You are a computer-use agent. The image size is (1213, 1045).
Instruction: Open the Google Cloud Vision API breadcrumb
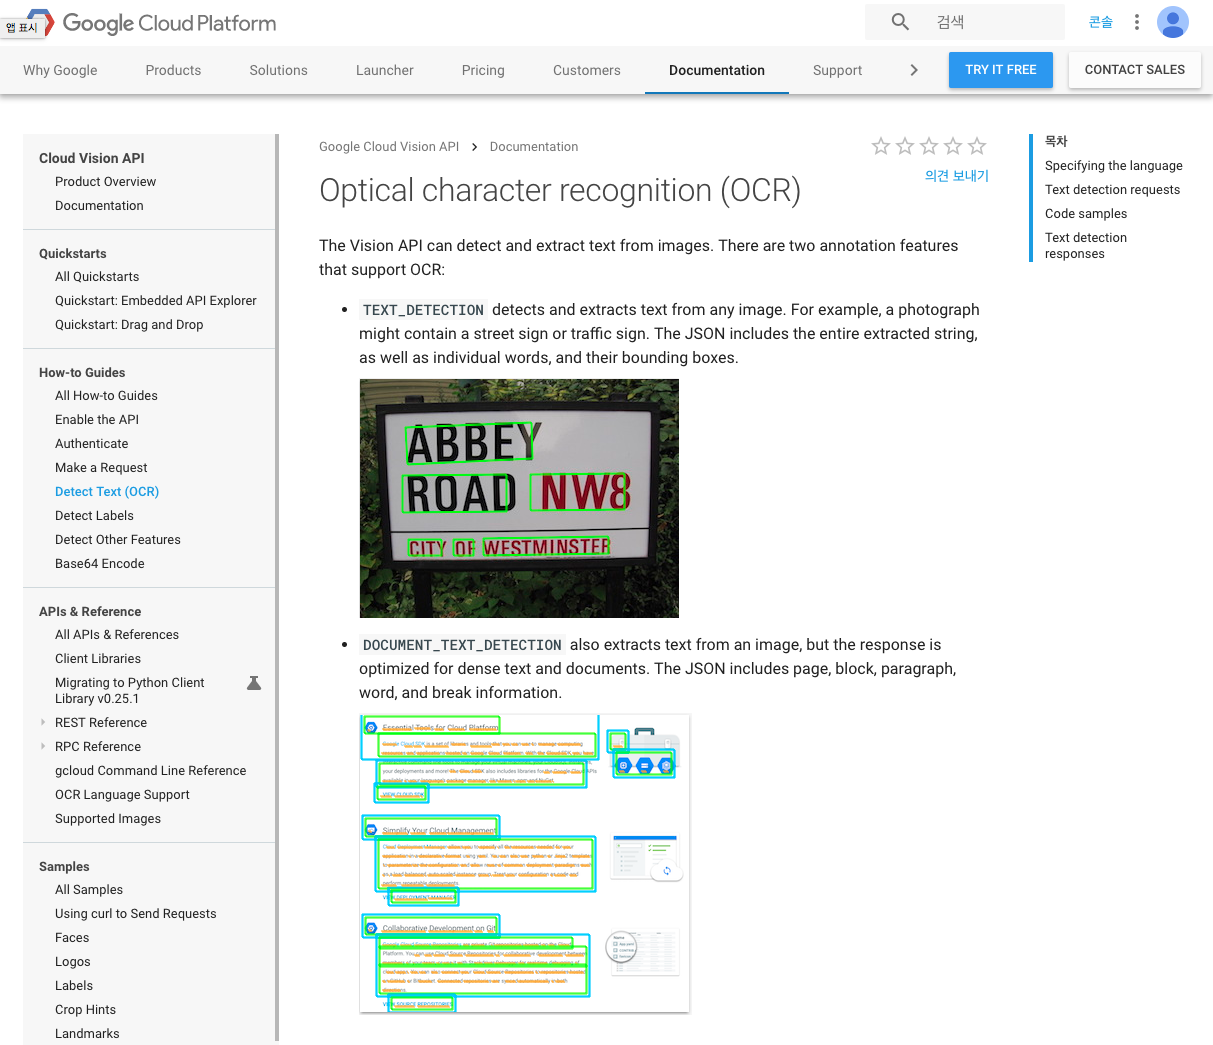(389, 147)
